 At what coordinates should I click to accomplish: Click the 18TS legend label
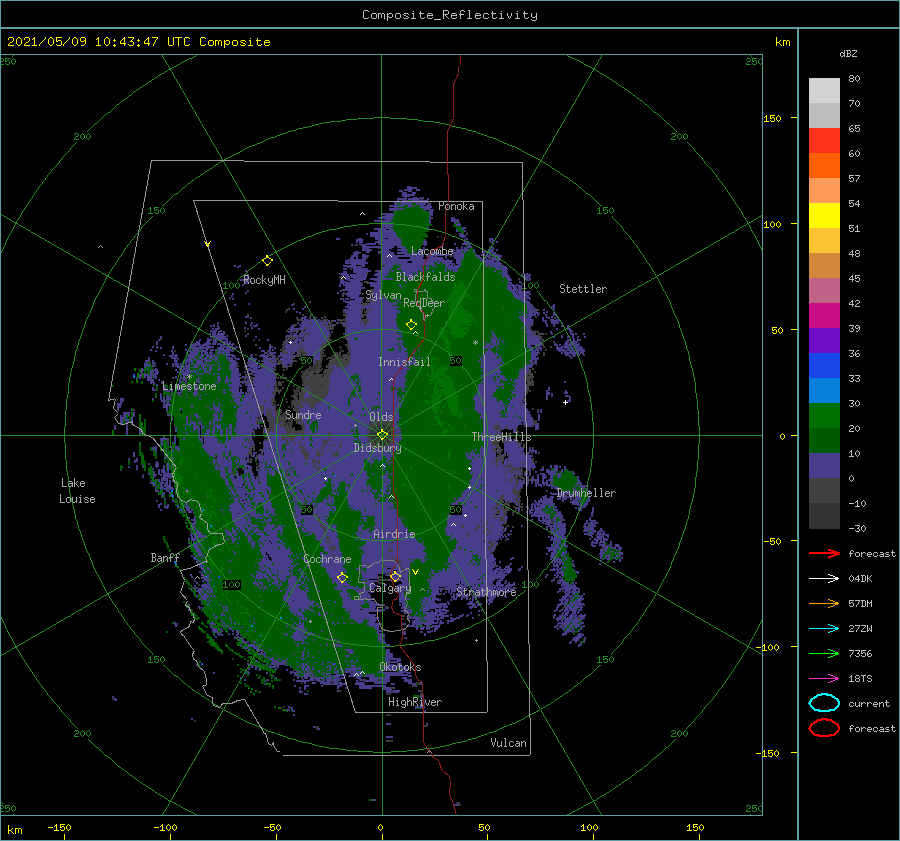click(x=860, y=679)
